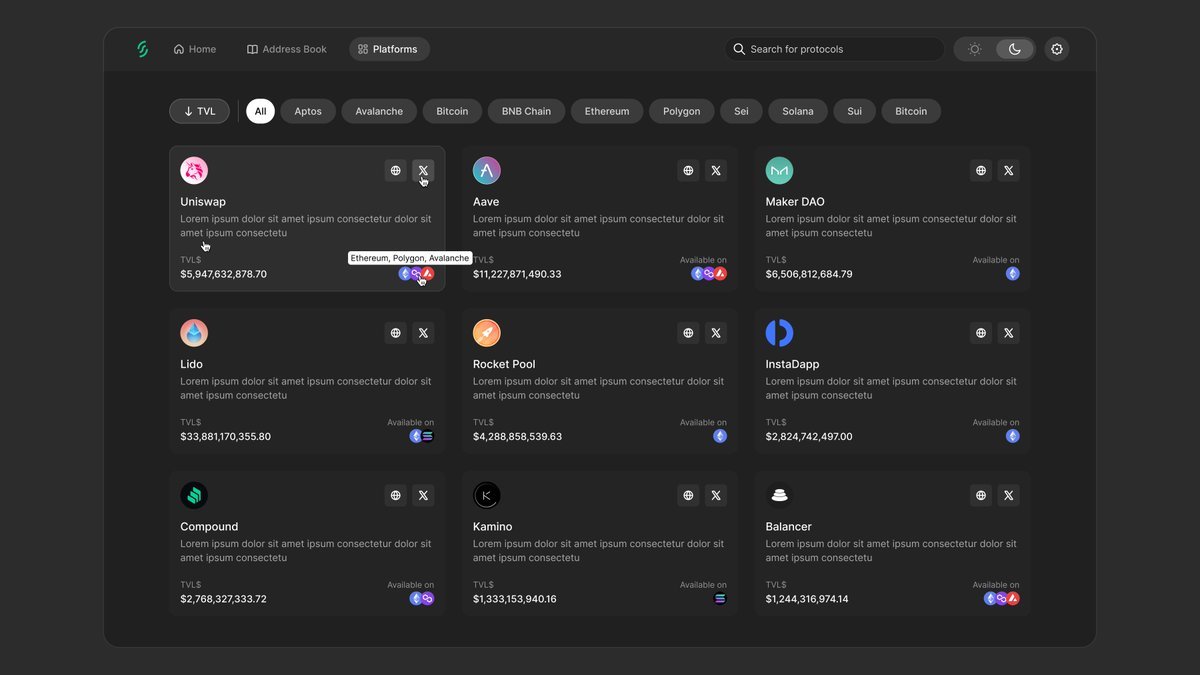Open Uniswap website globe icon
Screen dimensions: 1200x675
396,171
